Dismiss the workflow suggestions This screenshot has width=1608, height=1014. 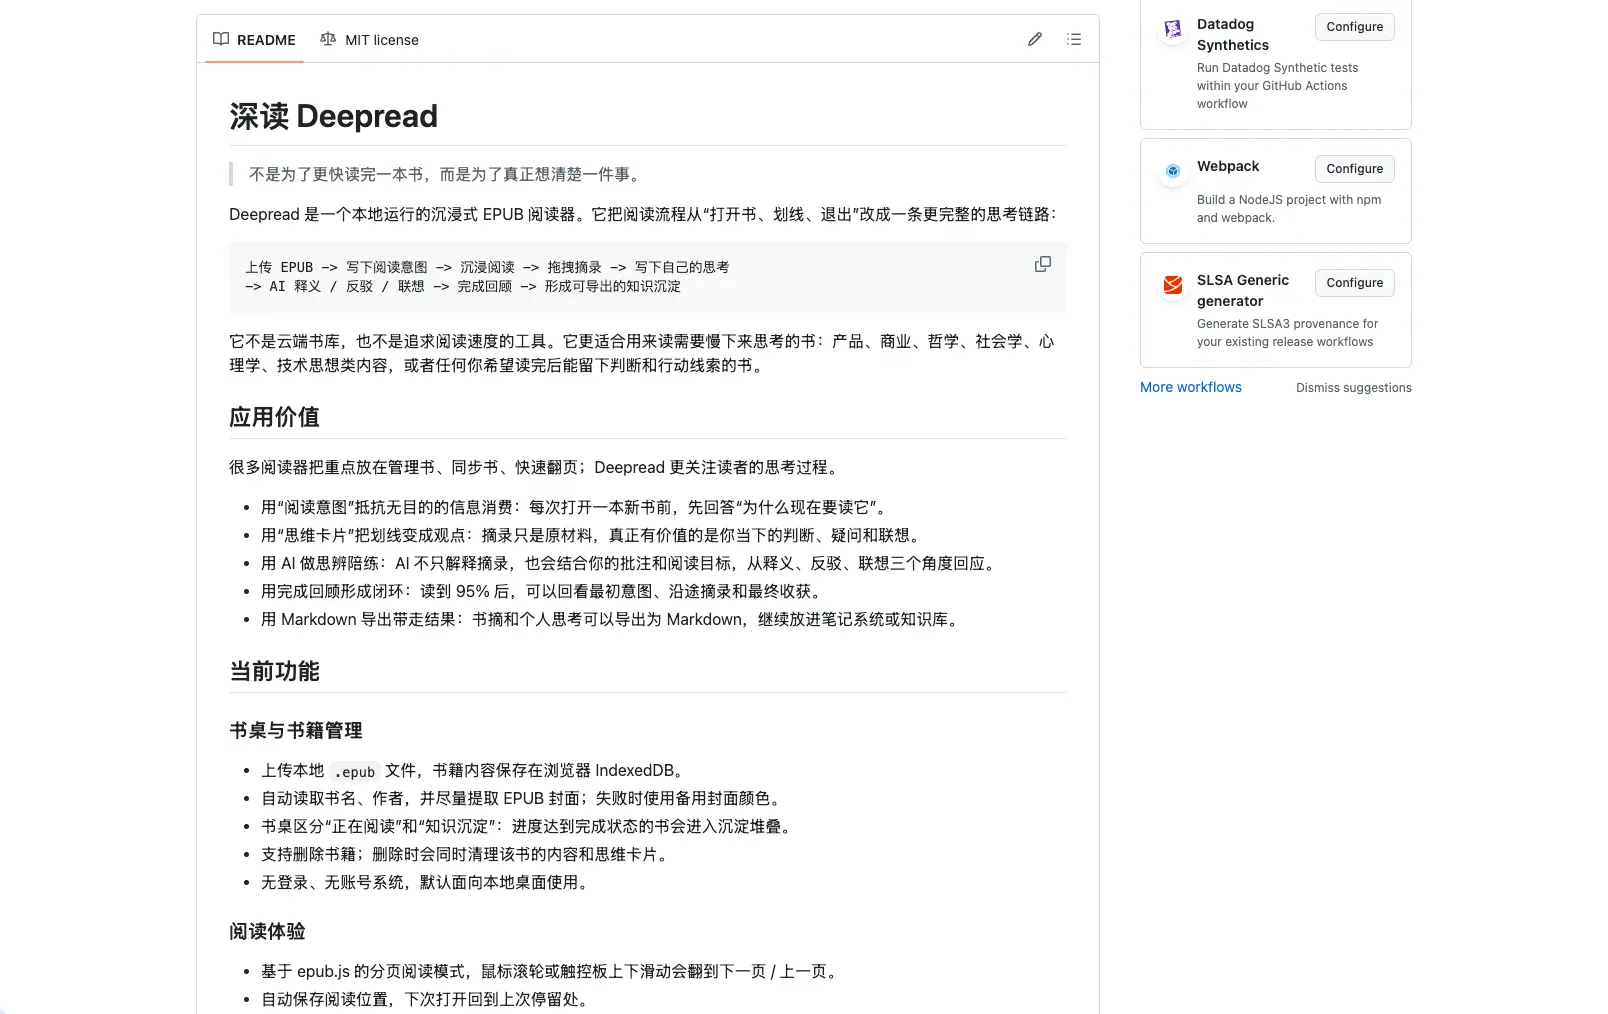point(1353,388)
